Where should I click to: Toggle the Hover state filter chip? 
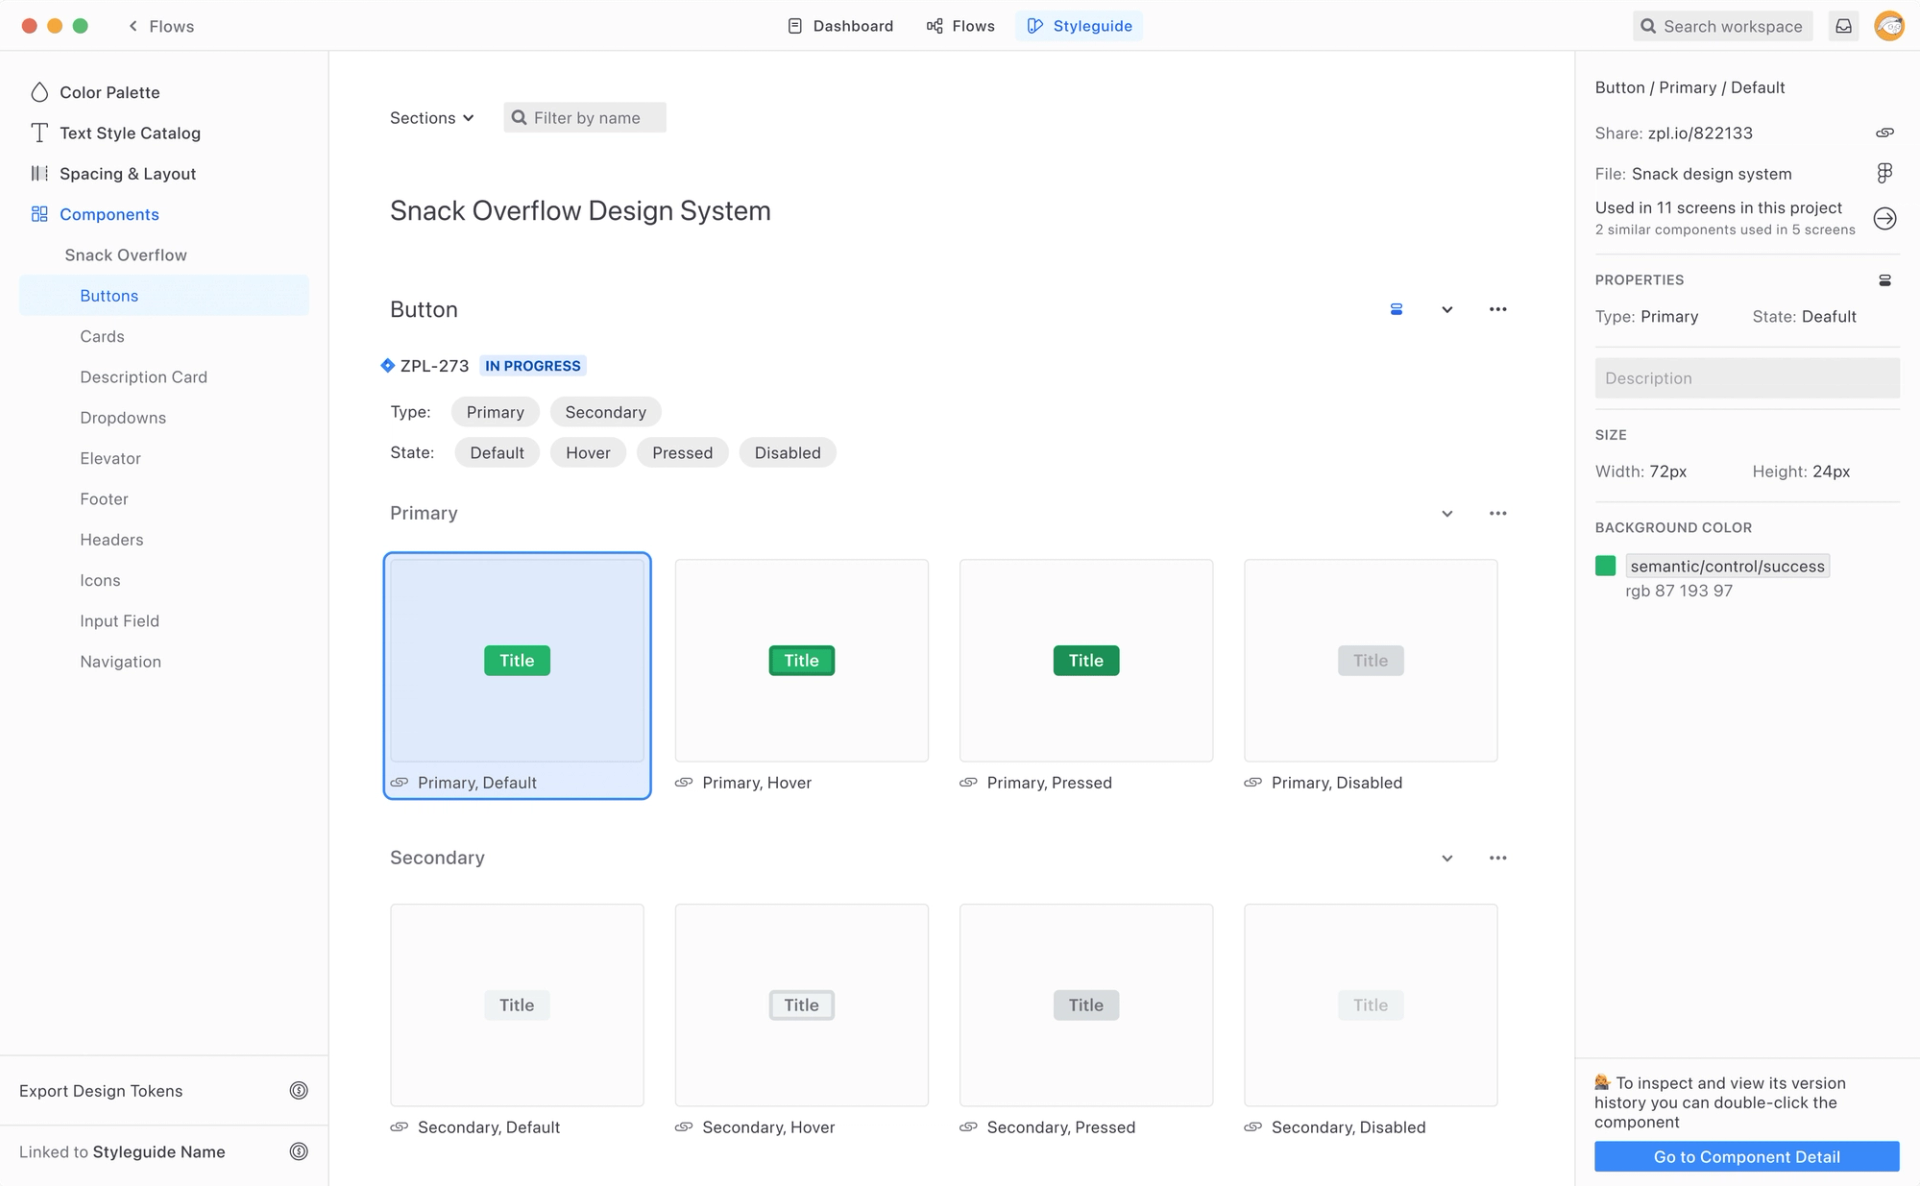pos(587,453)
